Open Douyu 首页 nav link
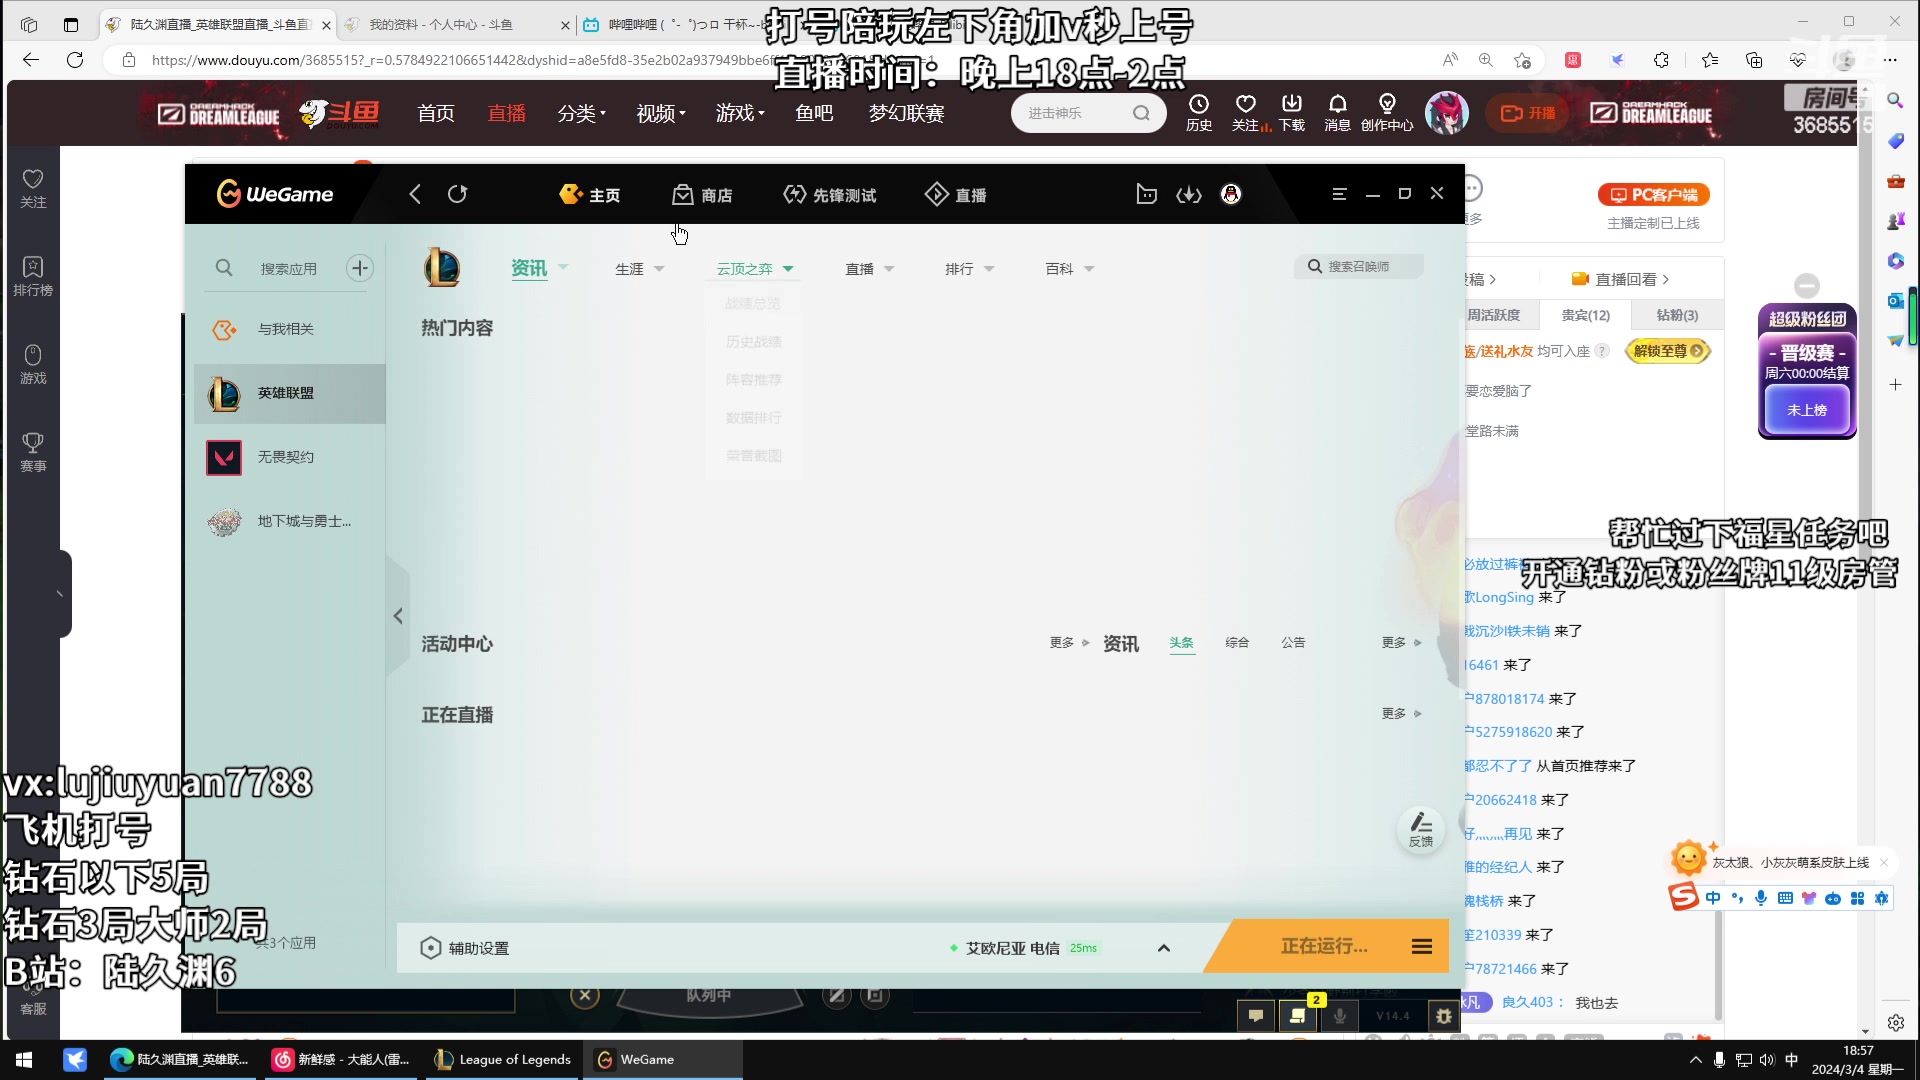Screen dimensions: 1920x1080 click(436, 113)
